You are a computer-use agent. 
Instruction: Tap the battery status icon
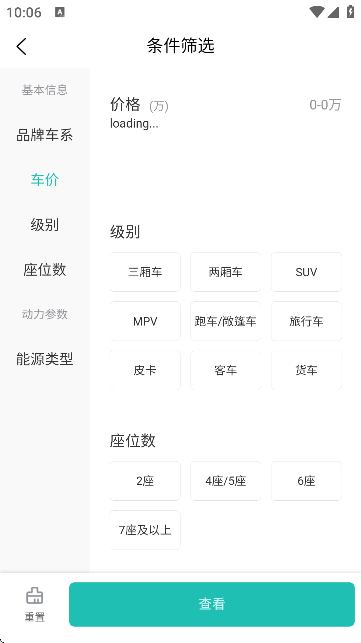(x=350, y=12)
